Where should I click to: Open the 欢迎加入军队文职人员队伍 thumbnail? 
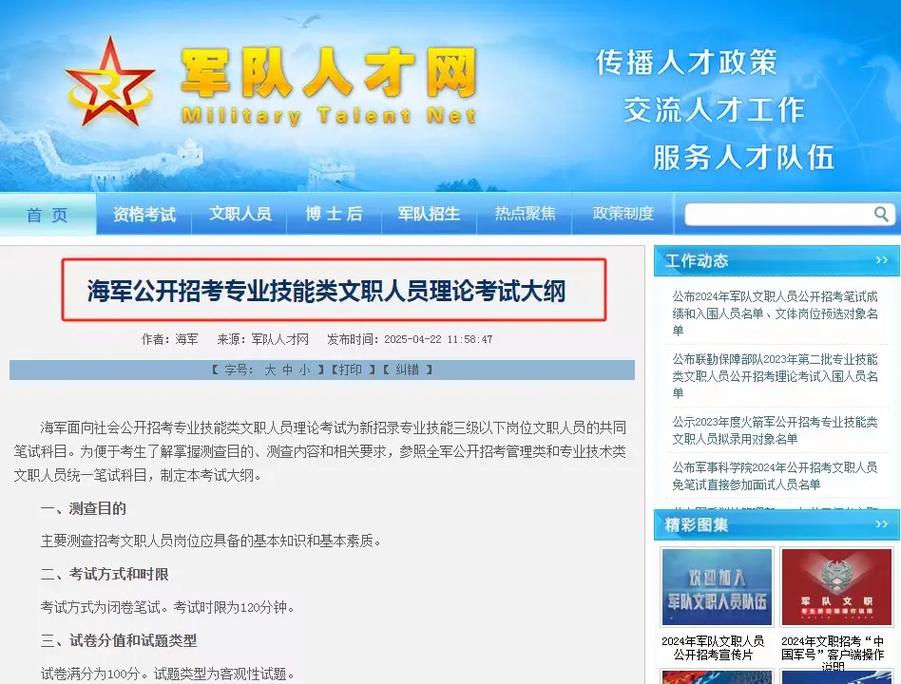click(x=717, y=587)
